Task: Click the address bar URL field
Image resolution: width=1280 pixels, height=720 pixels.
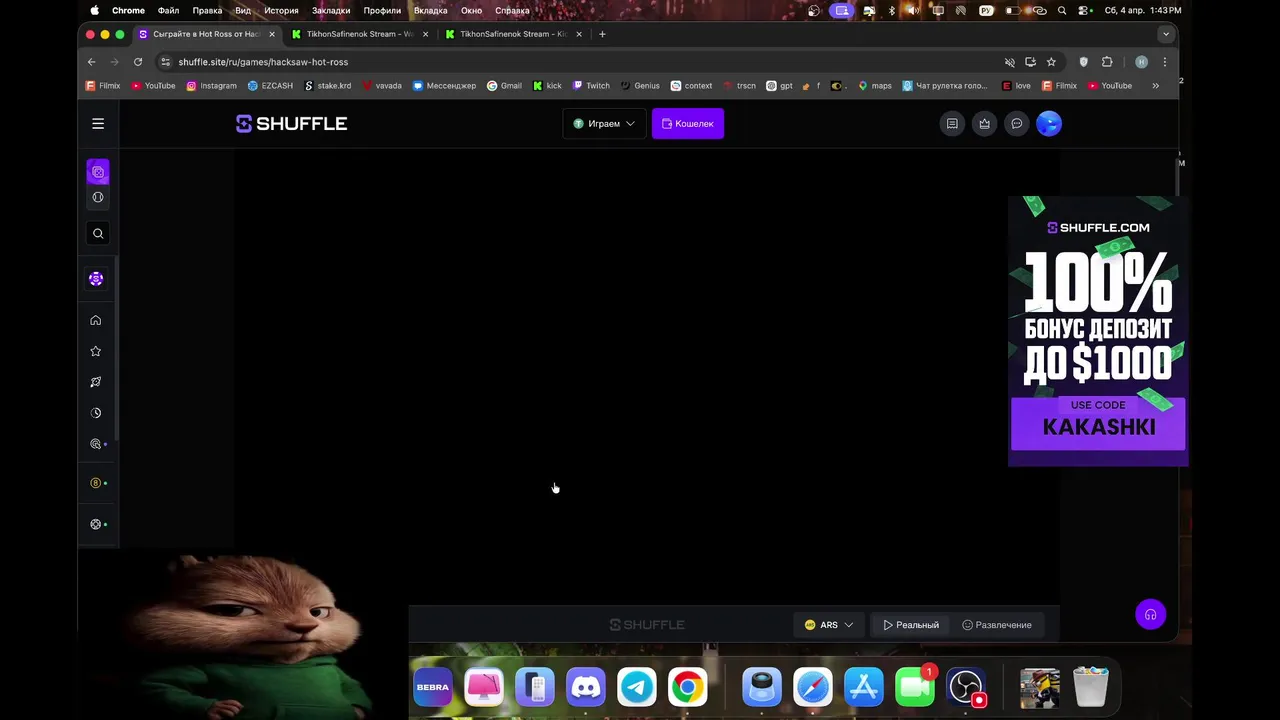Action: [580, 62]
